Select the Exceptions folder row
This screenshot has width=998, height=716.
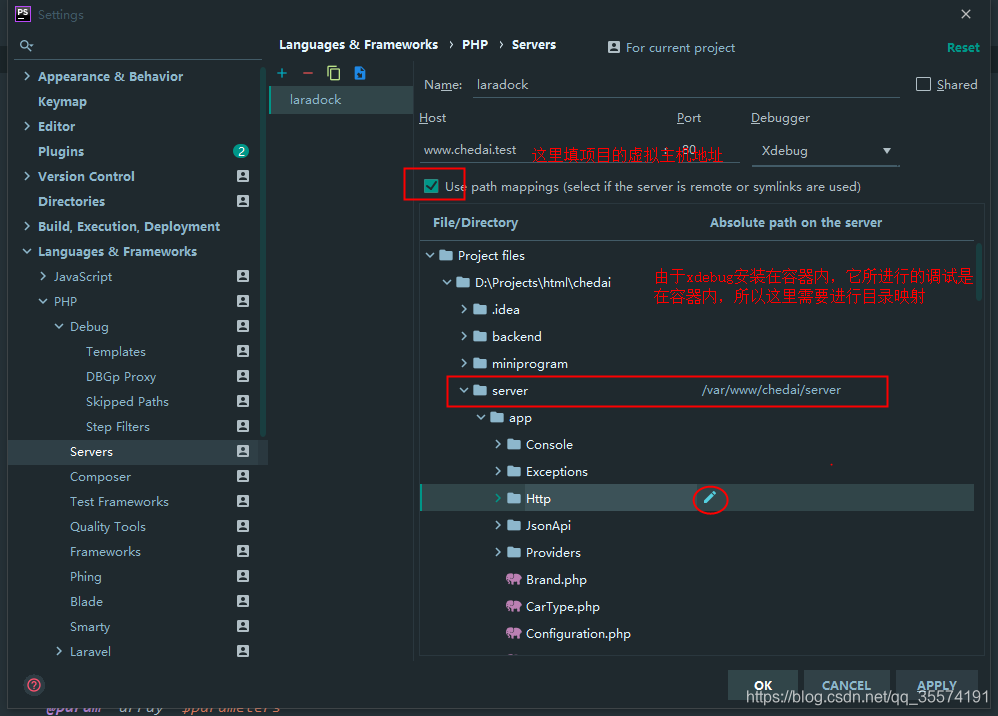pos(697,471)
